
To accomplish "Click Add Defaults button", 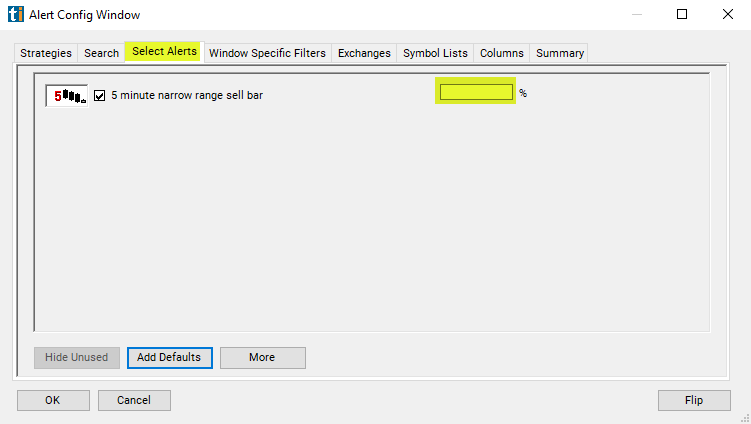I will [170, 357].
